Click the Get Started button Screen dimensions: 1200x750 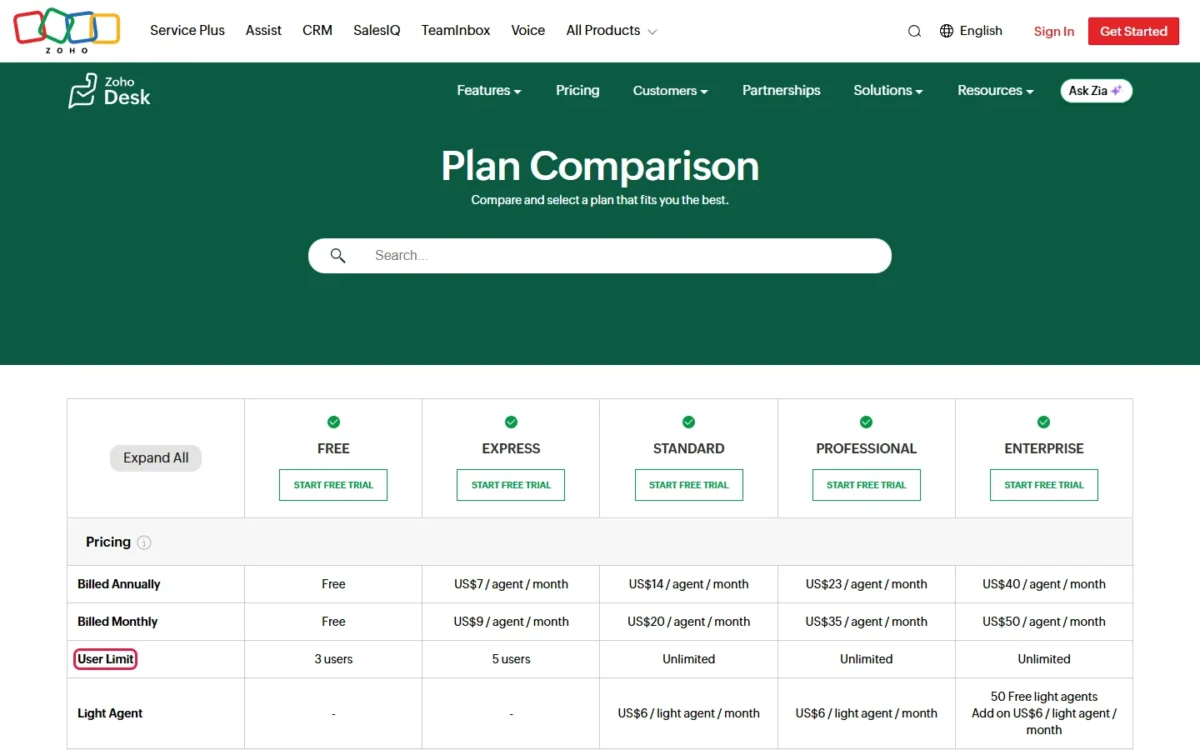point(1134,31)
